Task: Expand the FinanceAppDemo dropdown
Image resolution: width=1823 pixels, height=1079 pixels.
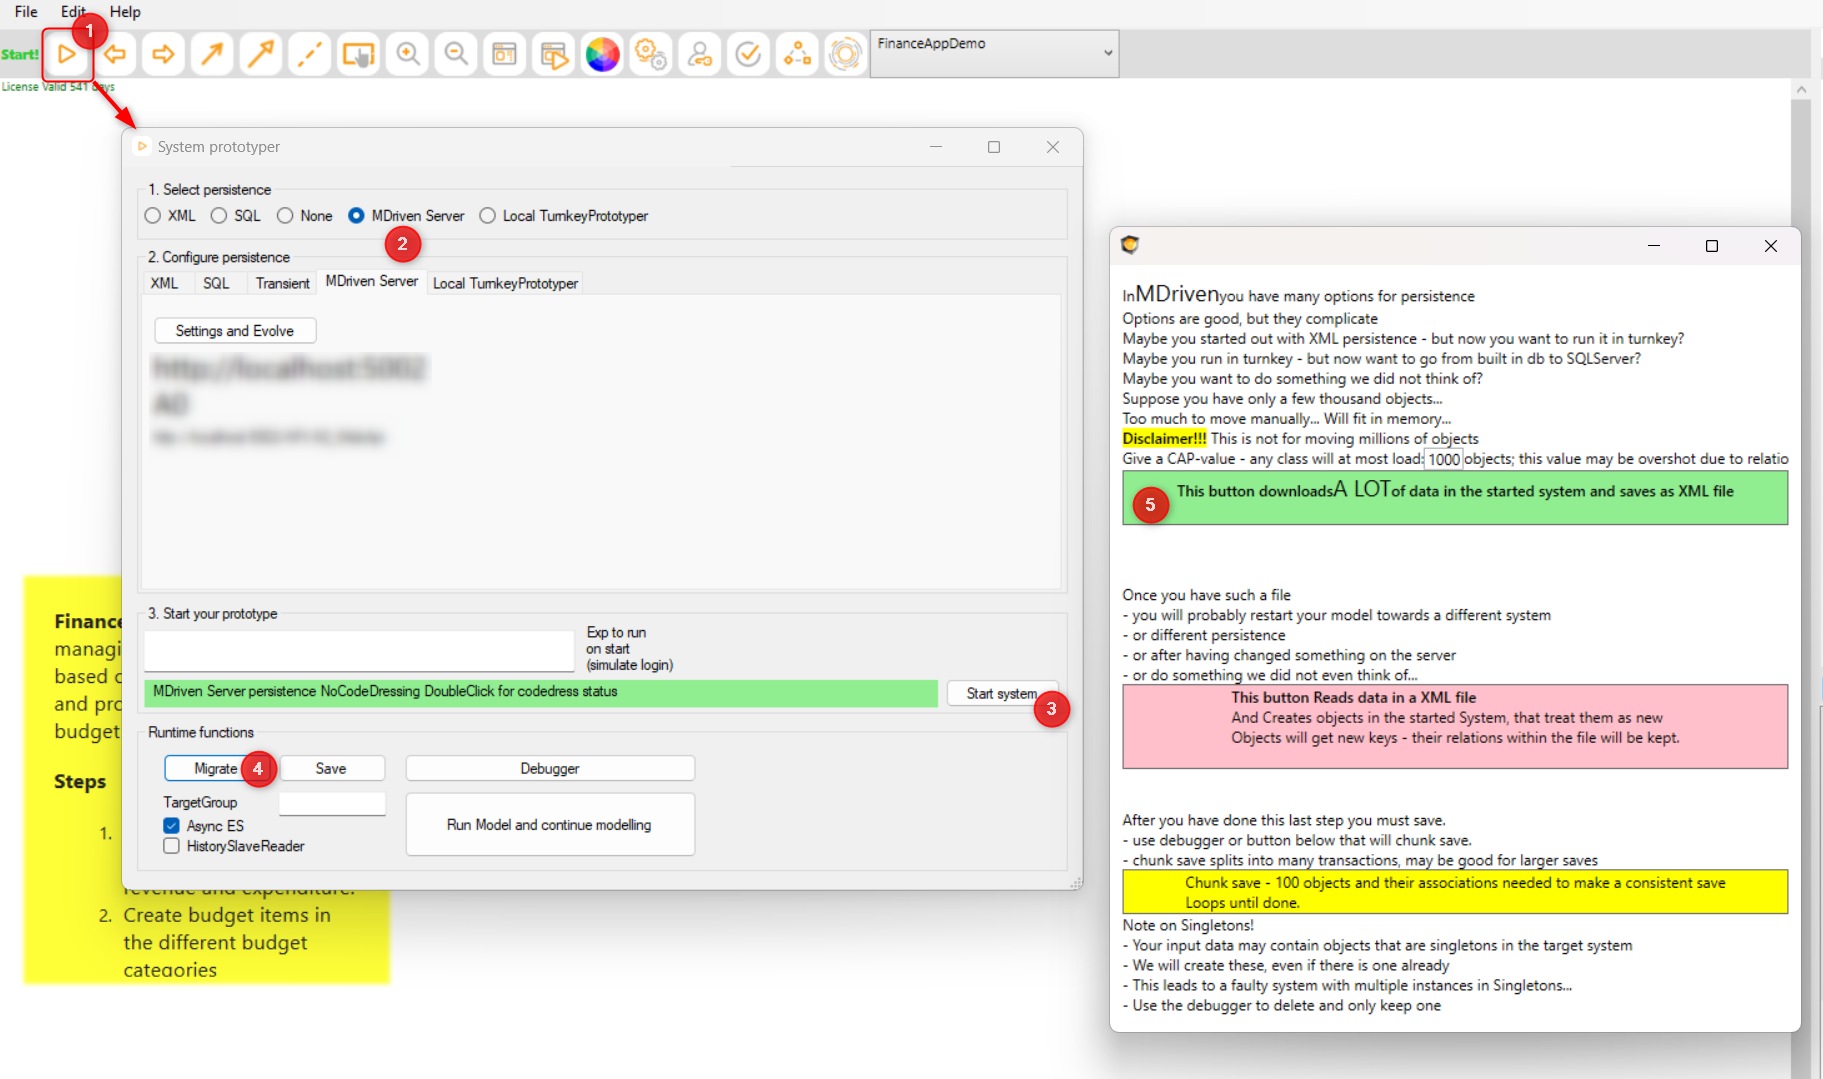Action: (1108, 53)
